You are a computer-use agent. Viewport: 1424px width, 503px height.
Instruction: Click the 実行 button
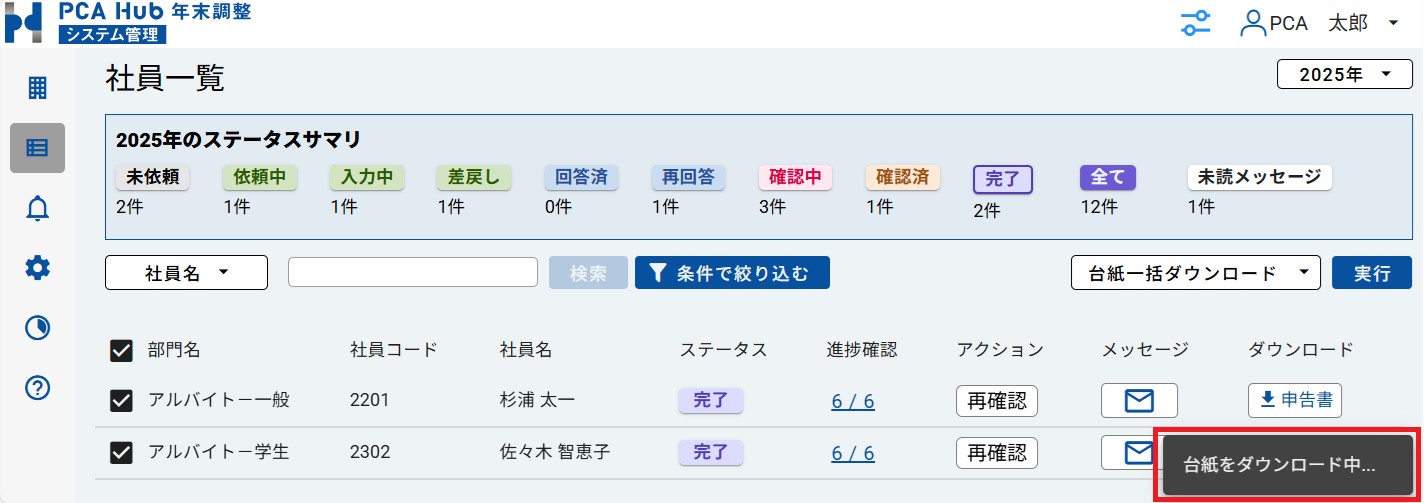coord(1371,273)
